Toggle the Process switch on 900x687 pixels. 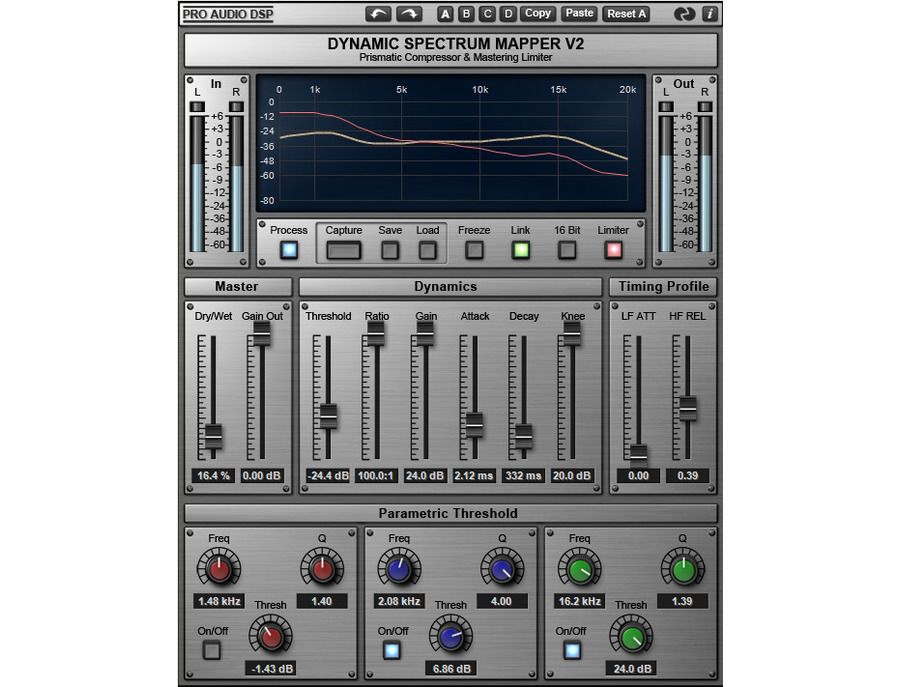click(x=288, y=248)
